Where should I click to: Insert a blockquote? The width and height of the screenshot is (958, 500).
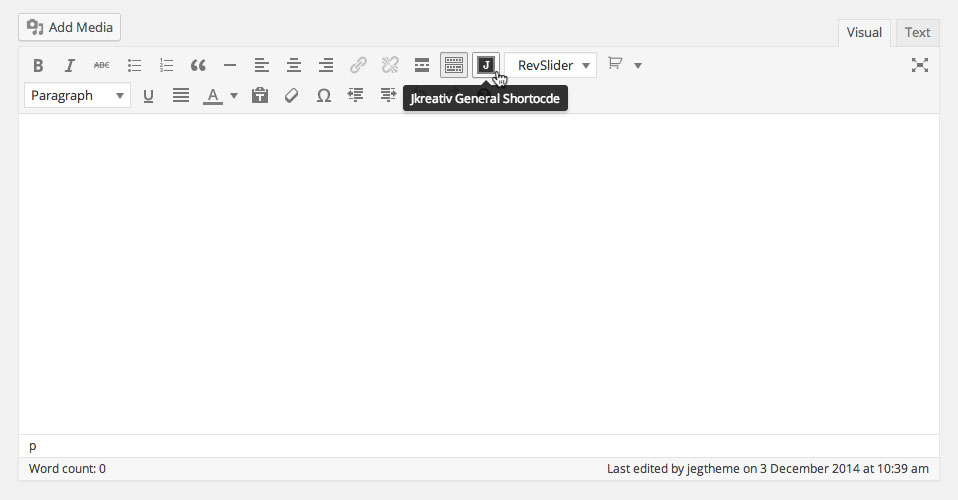tap(198, 66)
